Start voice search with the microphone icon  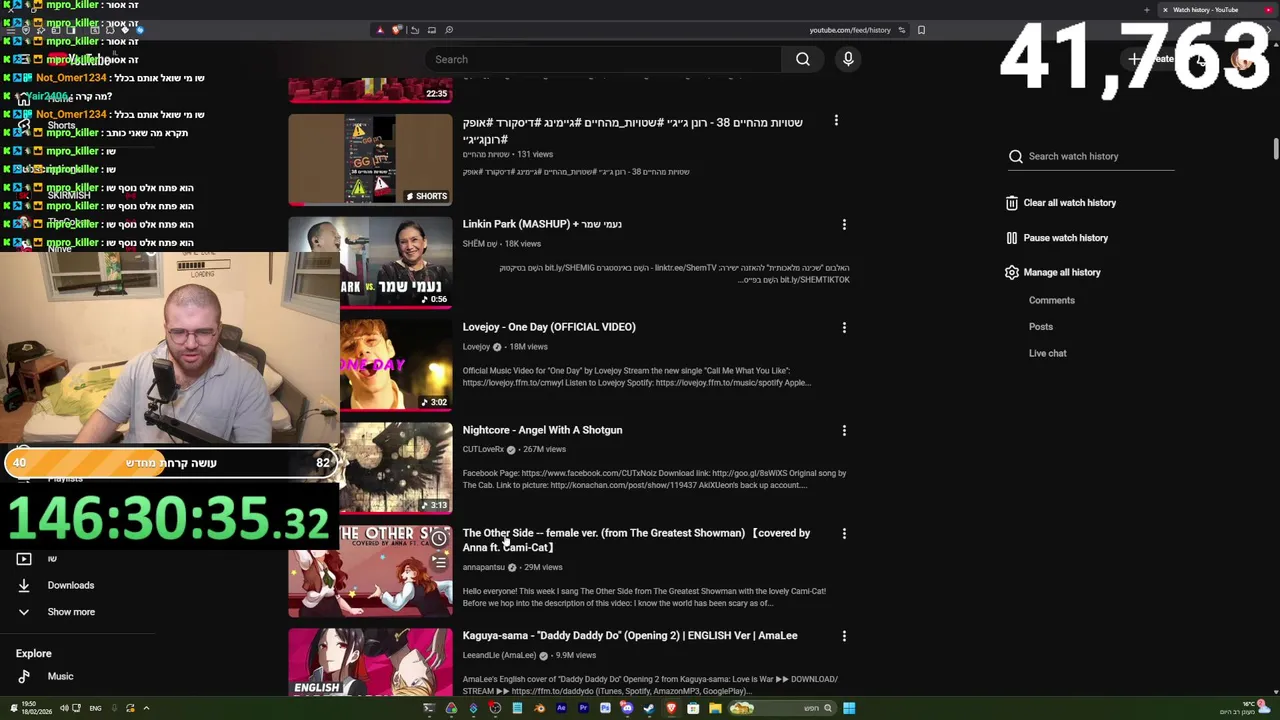coord(848,59)
